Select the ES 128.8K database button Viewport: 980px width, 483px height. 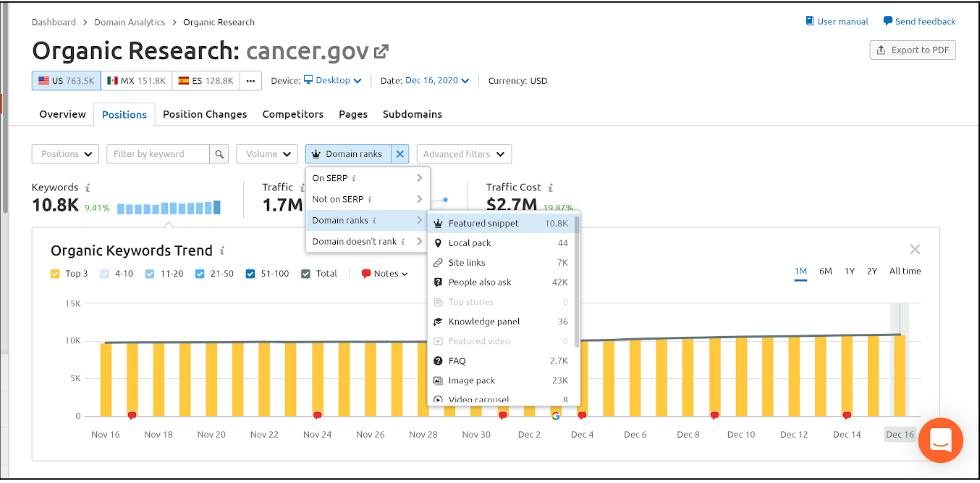point(206,81)
